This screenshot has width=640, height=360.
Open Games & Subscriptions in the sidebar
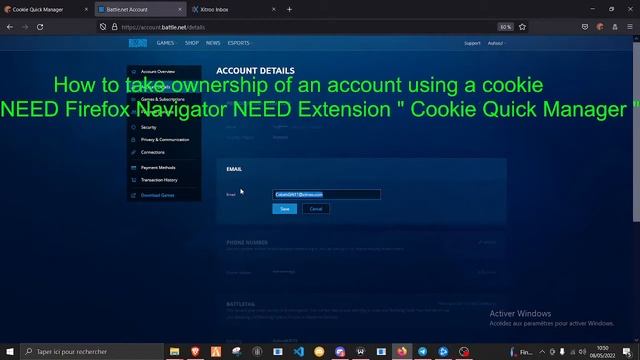(162, 99)
